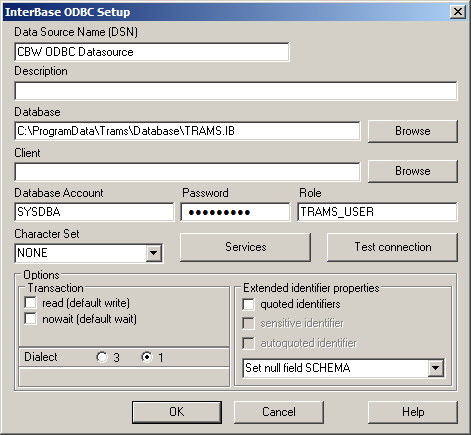Viewport: 471px width, 435px height.
Task: Click the Database path field
Action: 187,131
